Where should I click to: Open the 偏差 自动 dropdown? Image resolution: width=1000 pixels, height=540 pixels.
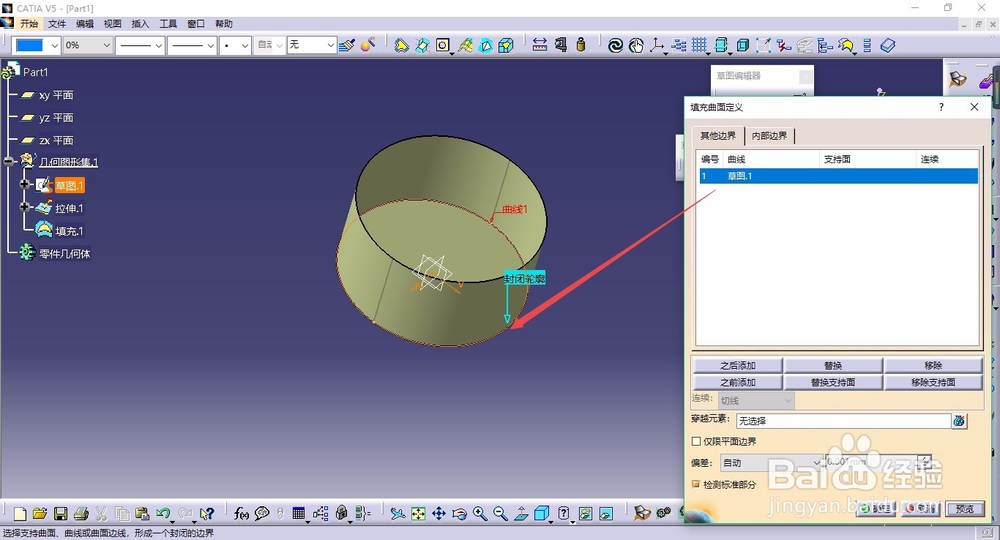816,463
